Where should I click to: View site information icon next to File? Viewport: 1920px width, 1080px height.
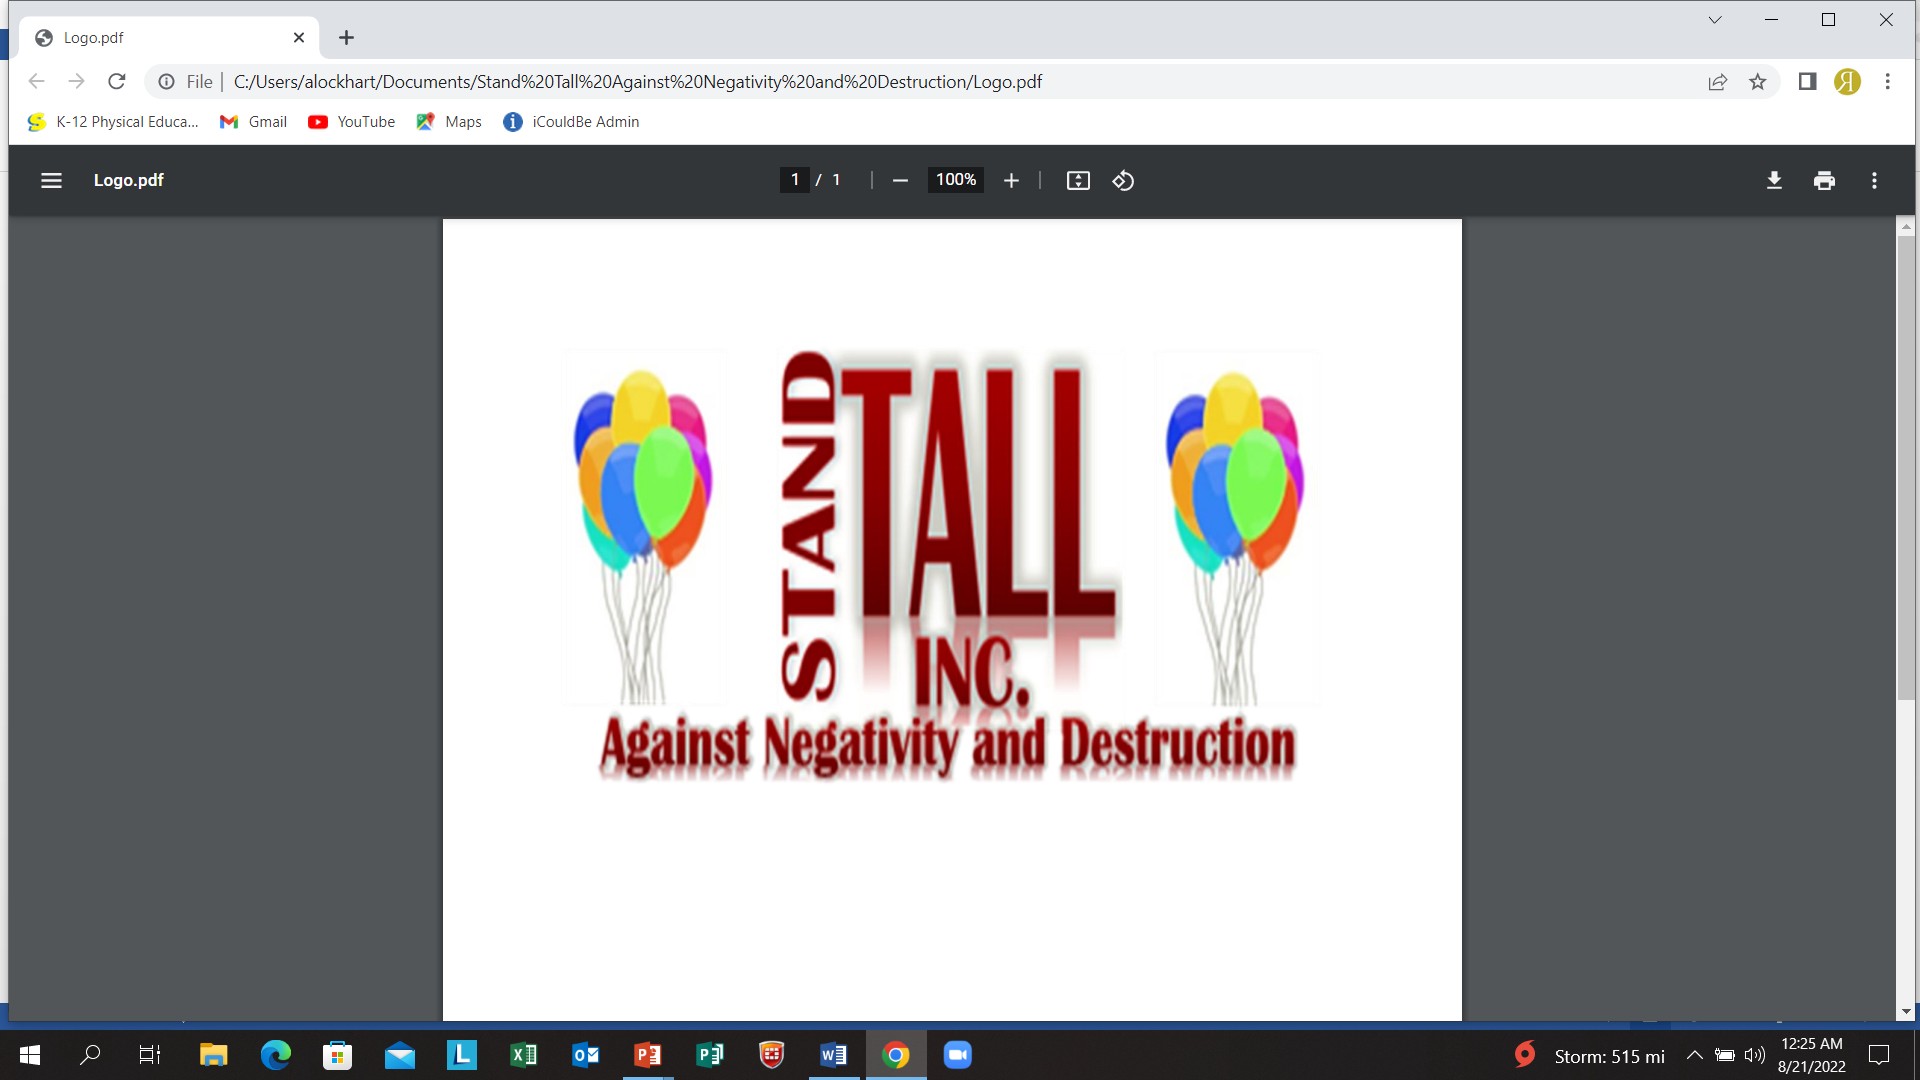(x=167, y=82)
